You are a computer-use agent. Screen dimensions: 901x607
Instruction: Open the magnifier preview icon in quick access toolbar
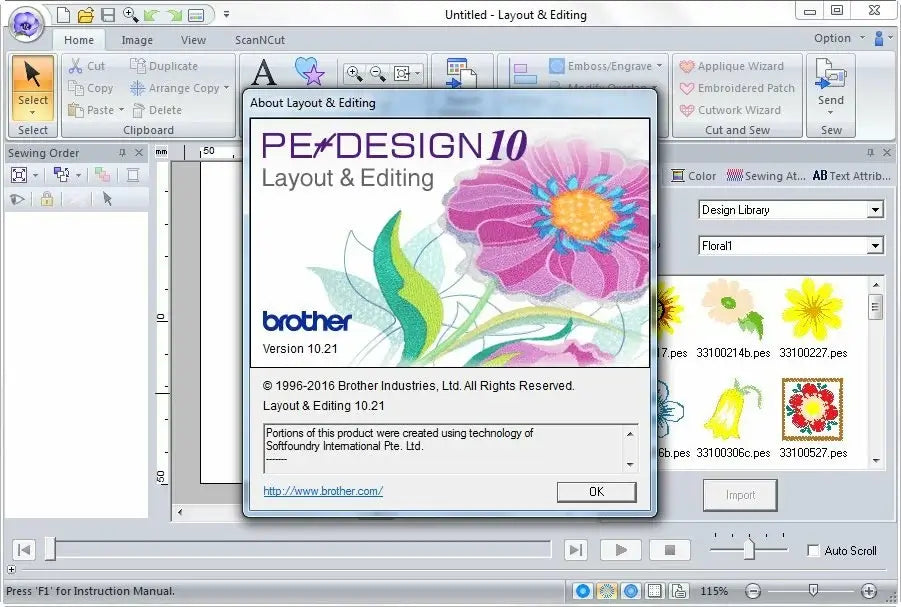130,15
